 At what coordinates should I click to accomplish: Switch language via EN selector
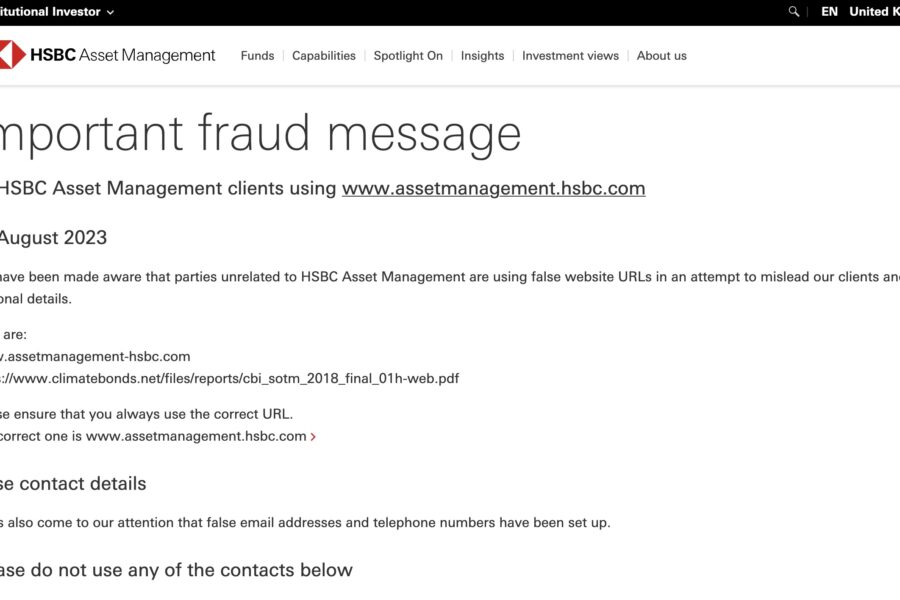(829, 11)
